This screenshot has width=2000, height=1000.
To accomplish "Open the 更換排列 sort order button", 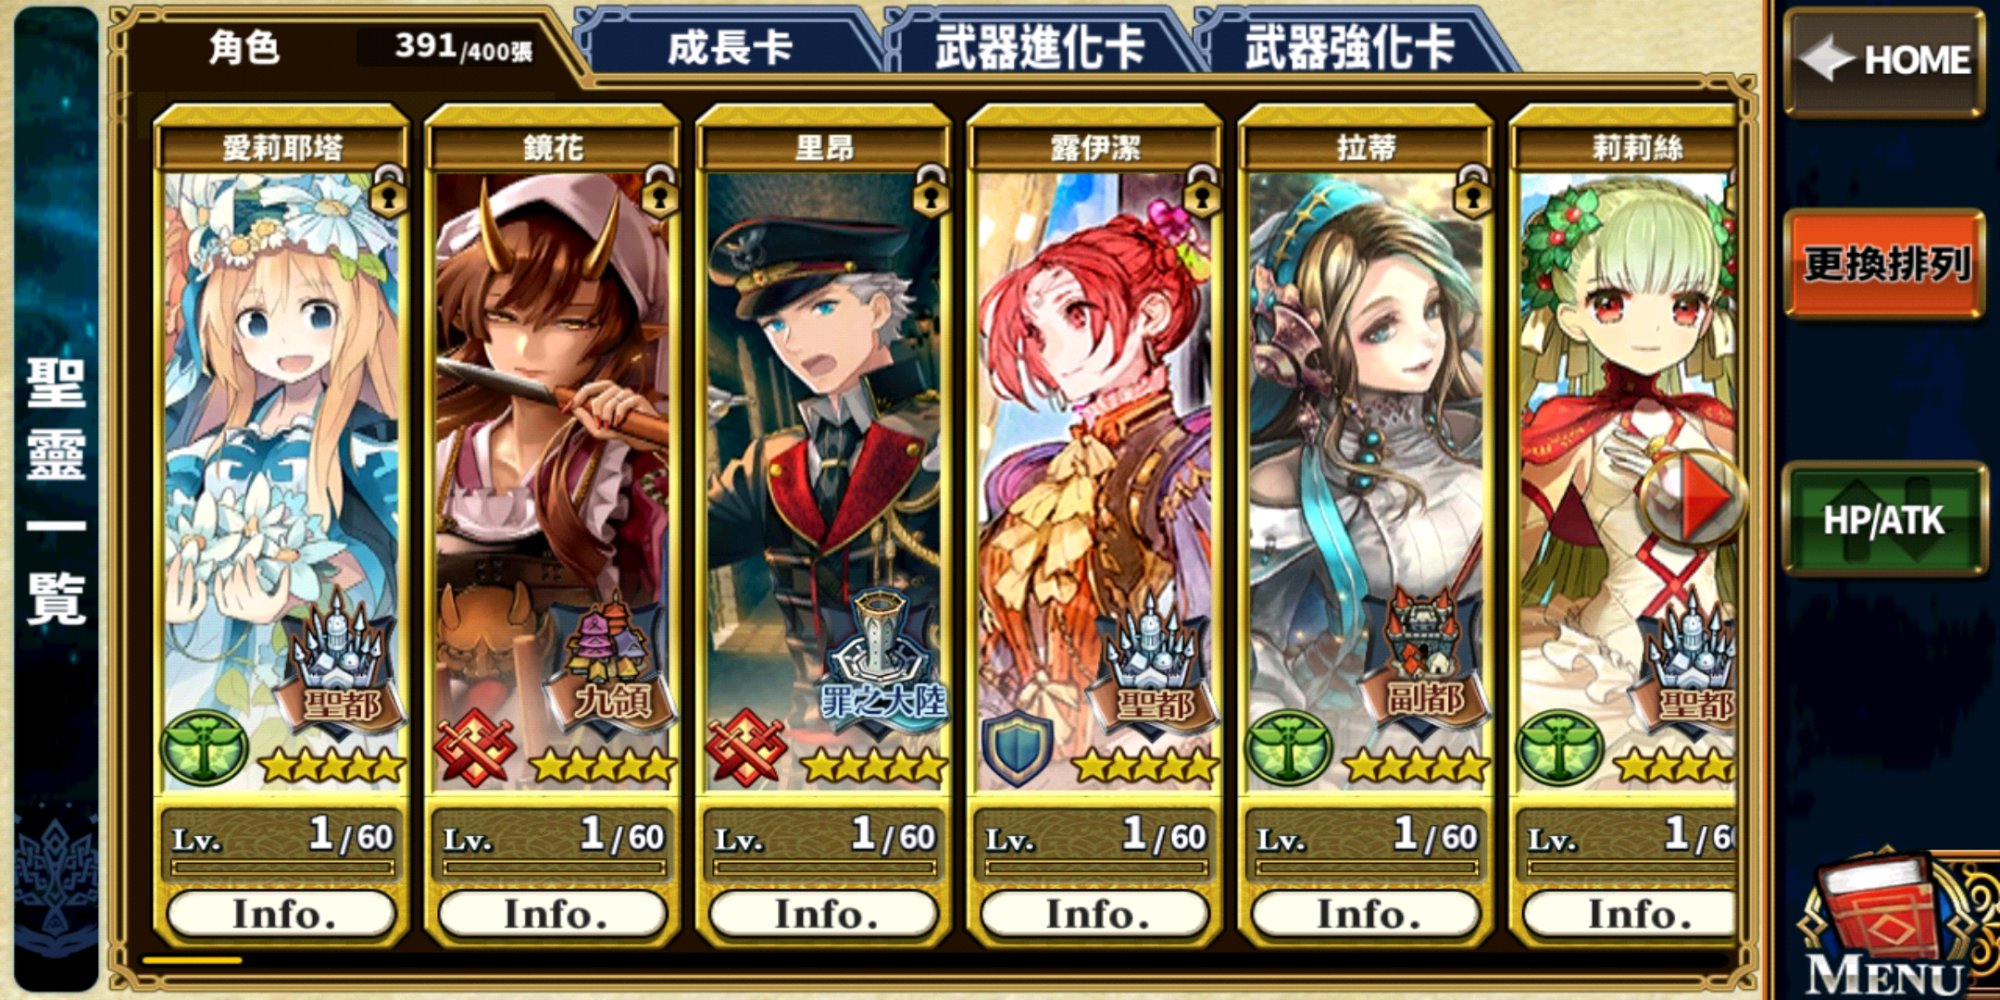I will tap(1885, 264).
